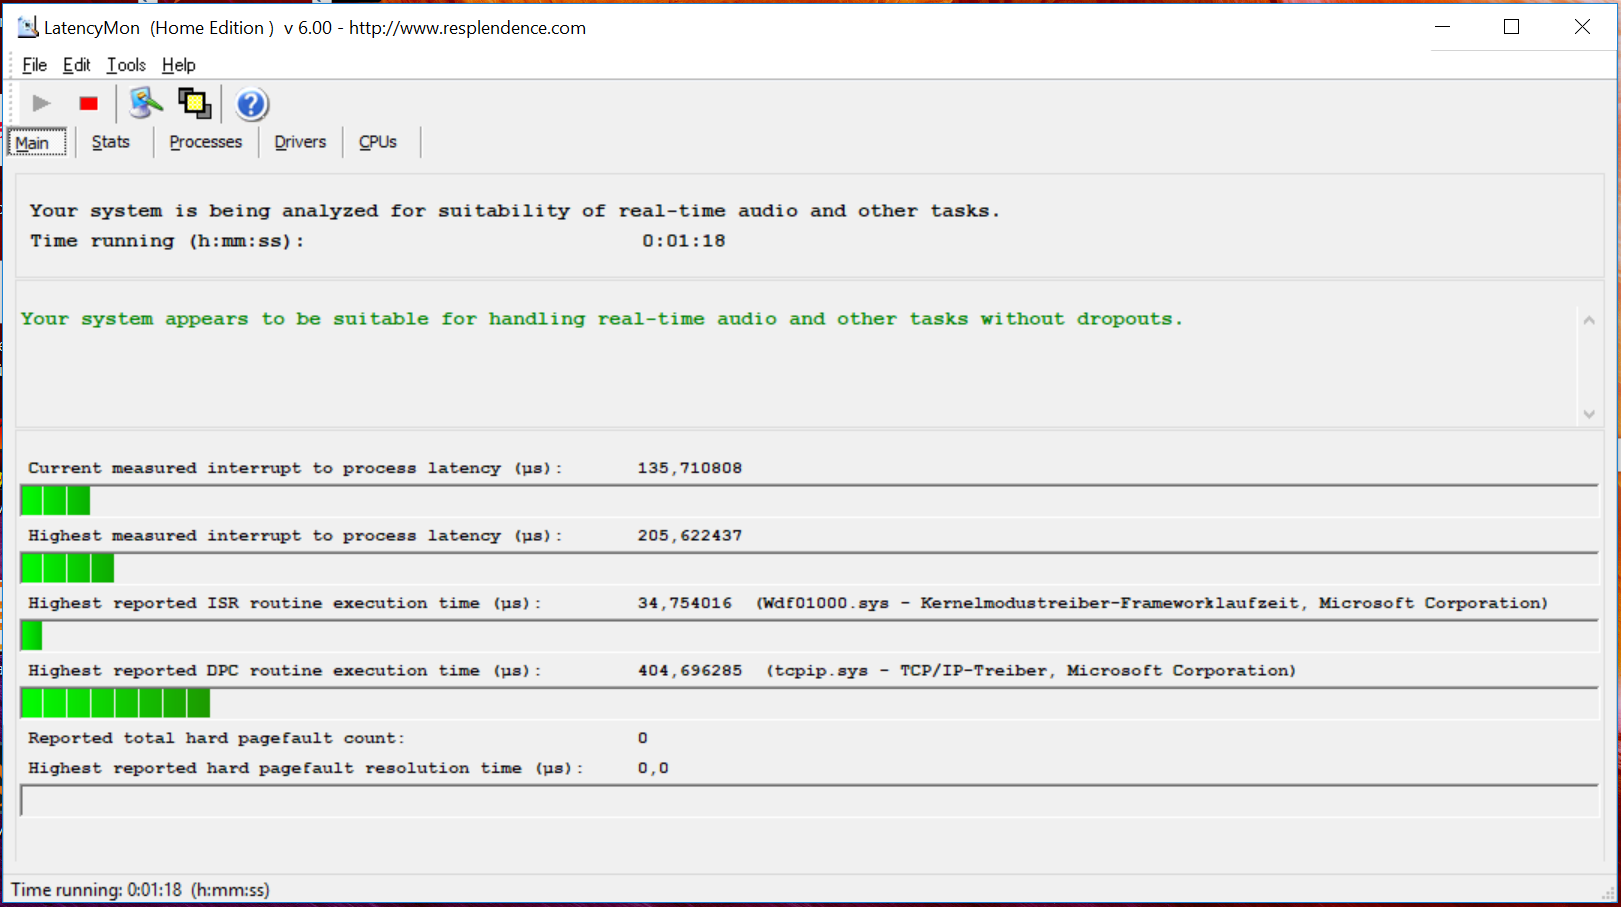Click the empty pagefault resolution time bar
1621x907 pixels.
(x=808, y=800)
